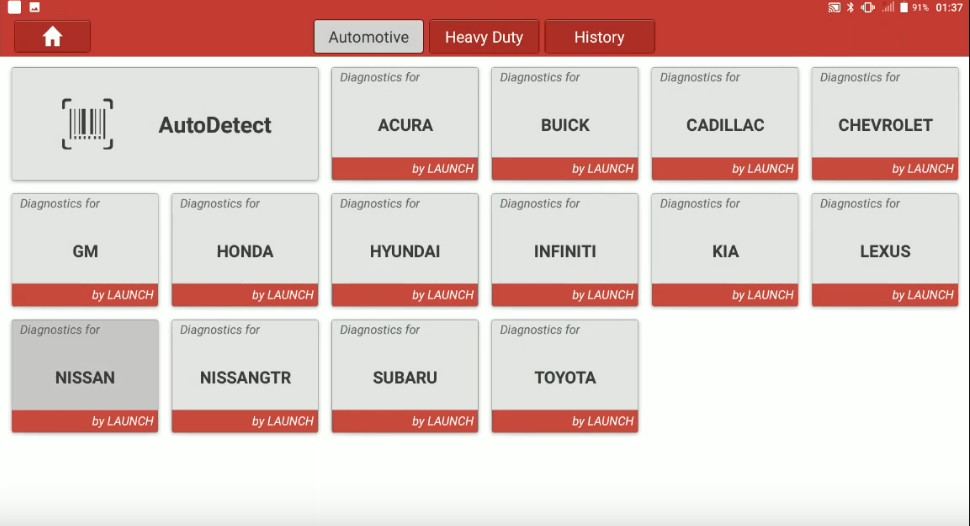Select the CADILLAC diagnostics tile
This screenshot has width=970, height=526.
(725, 124)
